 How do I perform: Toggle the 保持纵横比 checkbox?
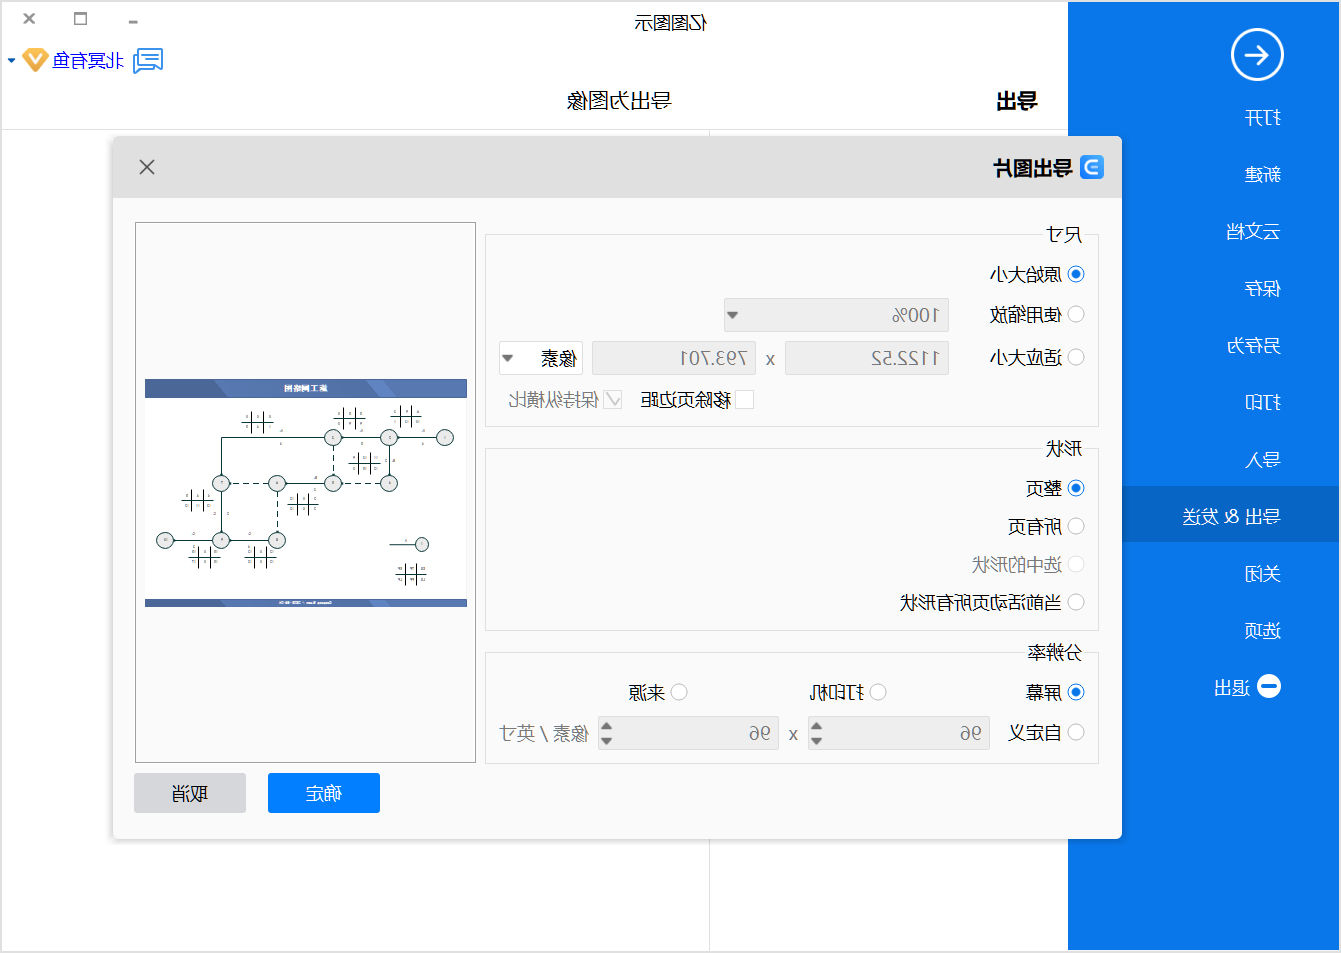point(613,399)
